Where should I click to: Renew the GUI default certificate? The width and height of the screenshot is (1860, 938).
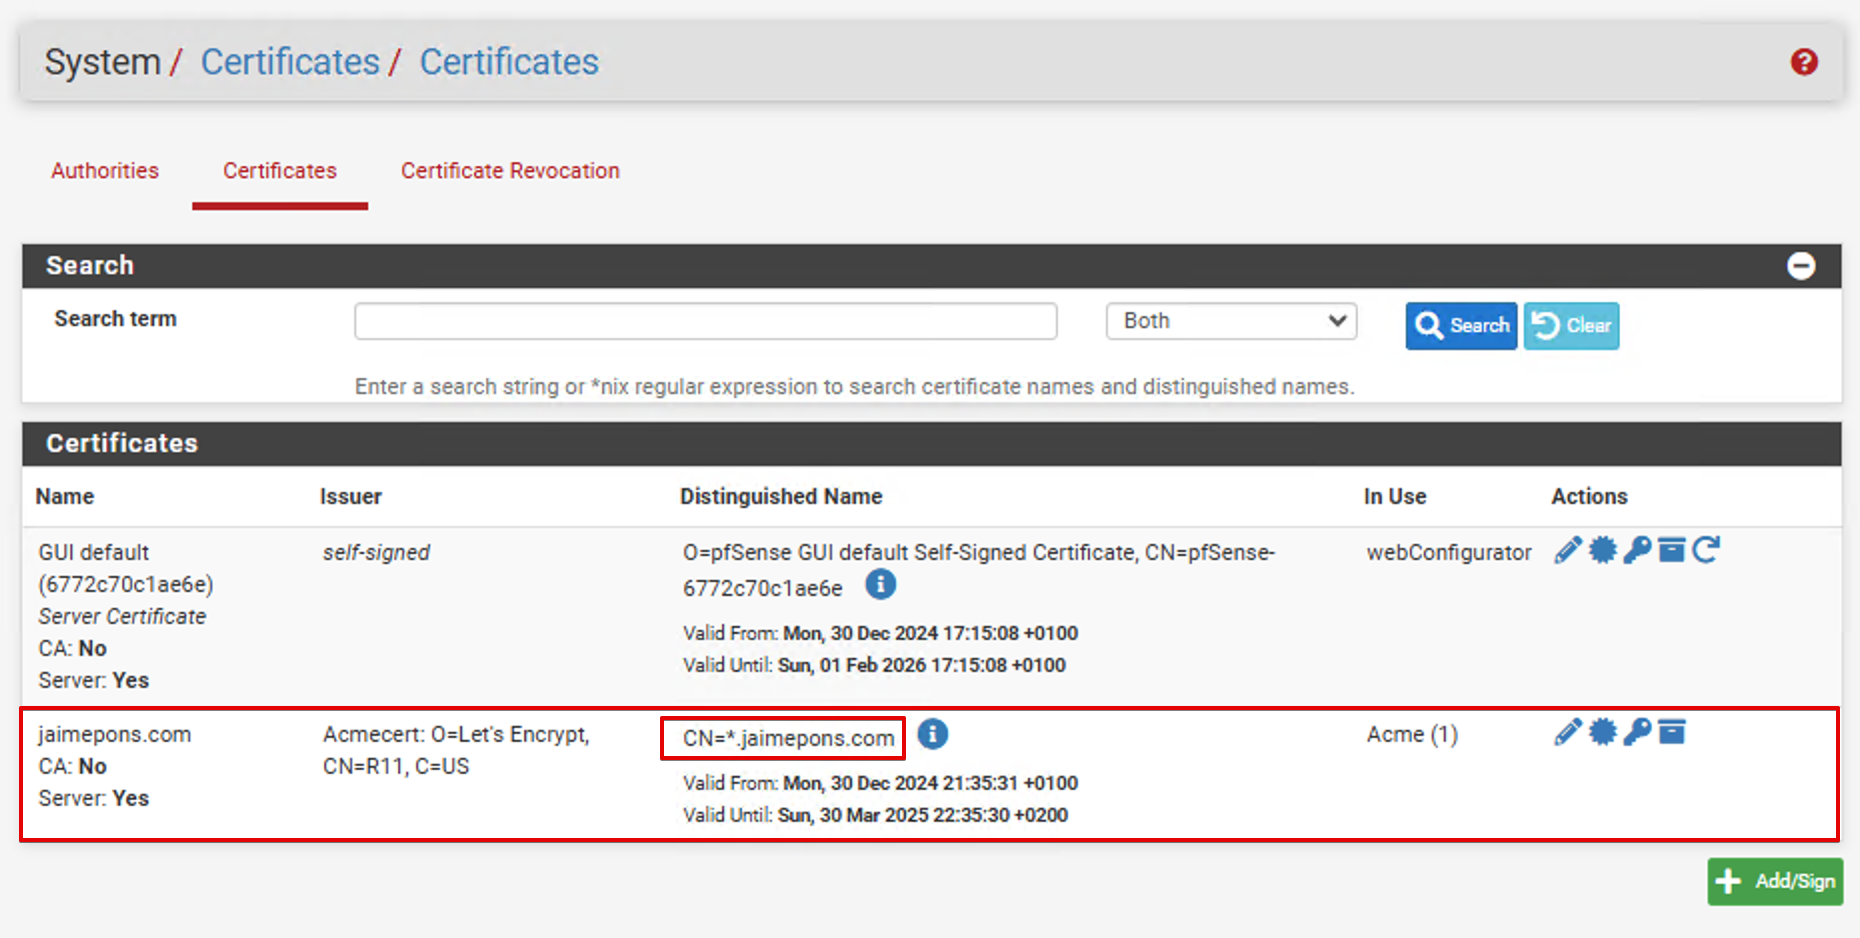click(1706, 550)
